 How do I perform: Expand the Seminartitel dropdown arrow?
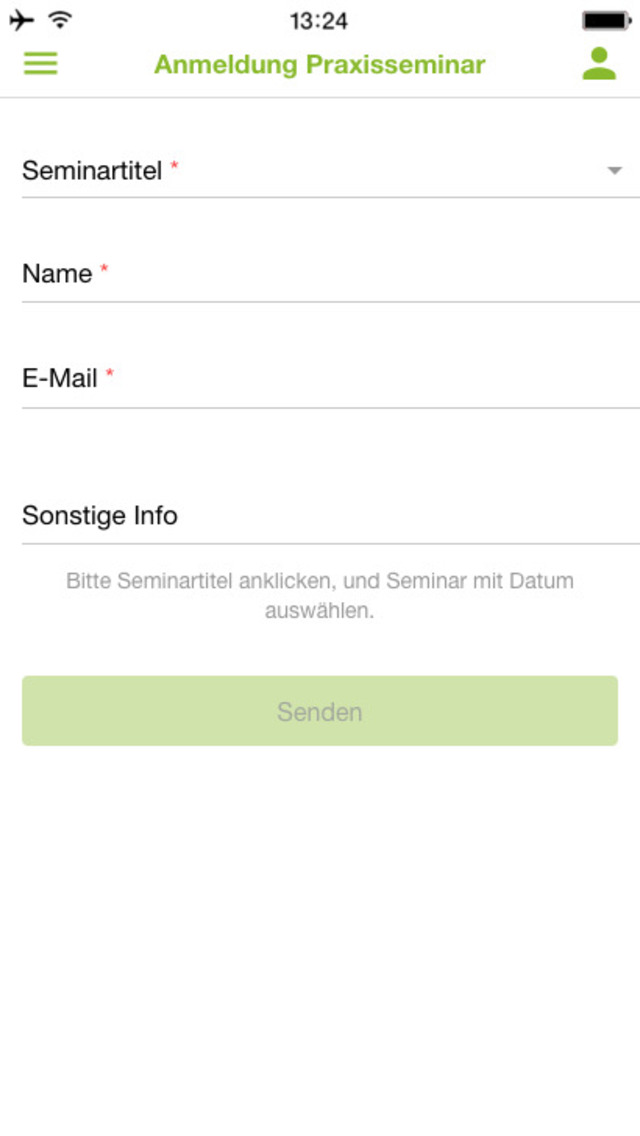coord(615,171)
